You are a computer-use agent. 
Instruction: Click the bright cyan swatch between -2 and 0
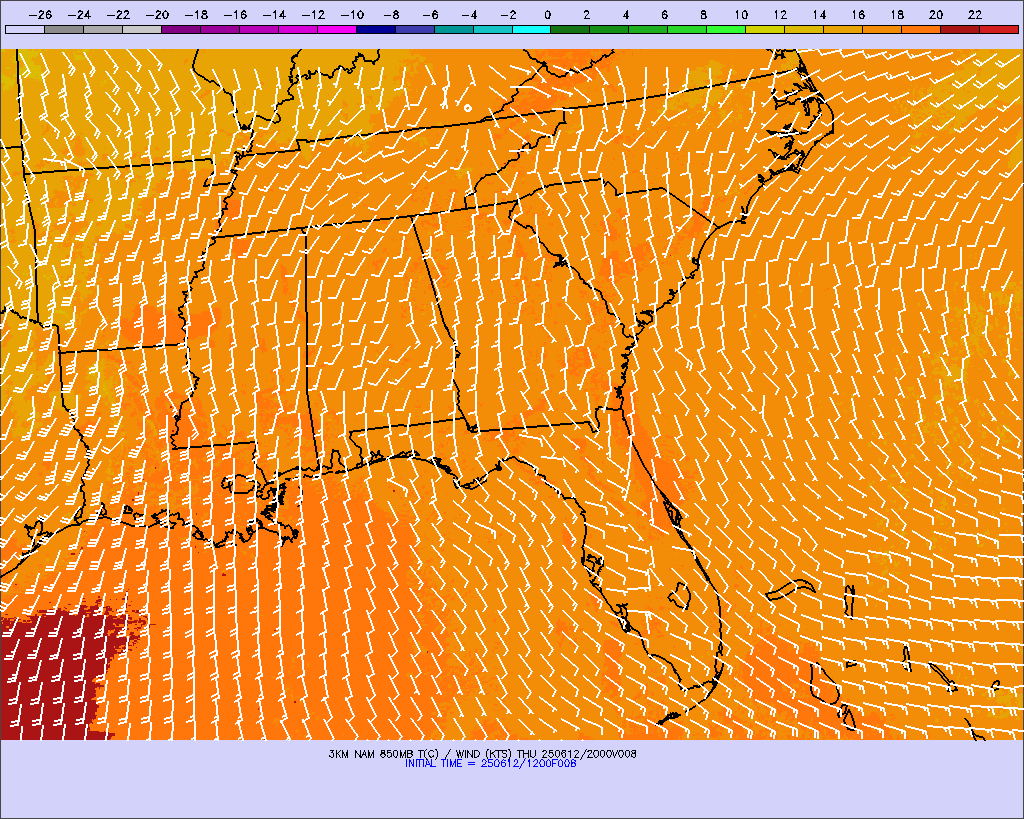click(532, 29)
